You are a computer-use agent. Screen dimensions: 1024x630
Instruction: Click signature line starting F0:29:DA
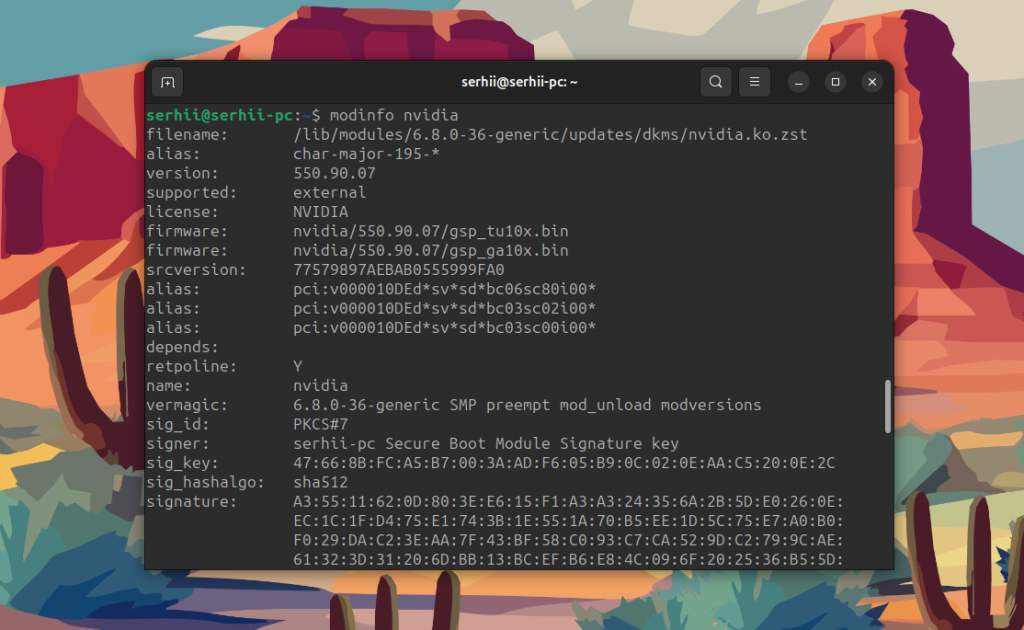point(568,541)
